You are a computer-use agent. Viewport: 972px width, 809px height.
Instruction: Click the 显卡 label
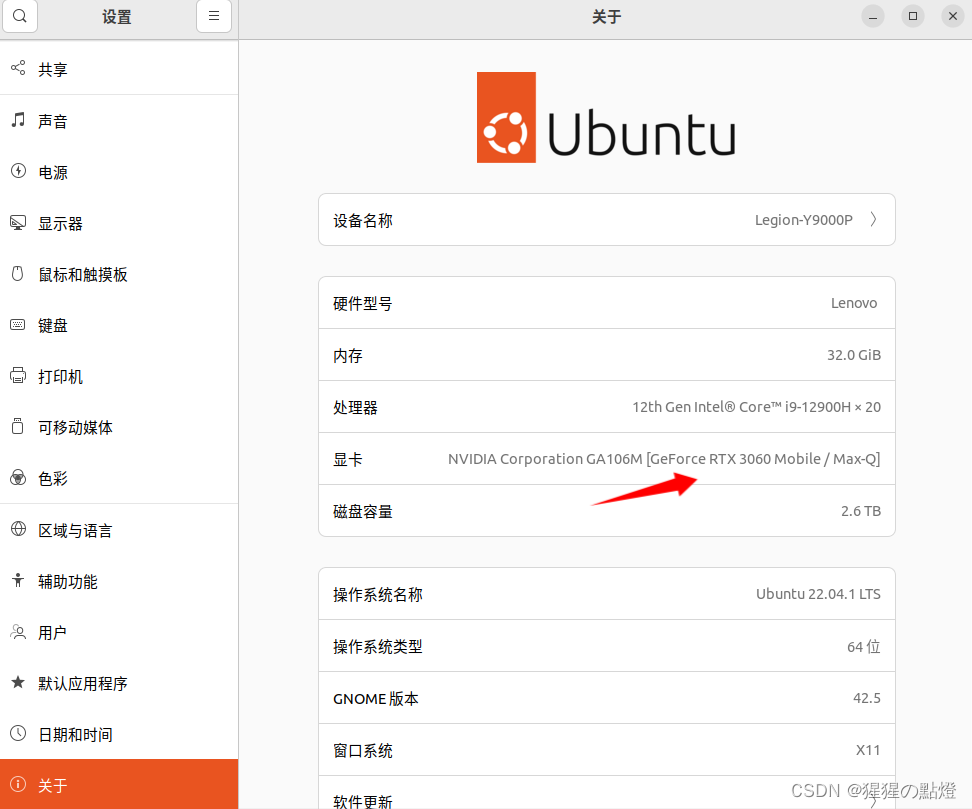pyautogui.click(x=348, y=459)
